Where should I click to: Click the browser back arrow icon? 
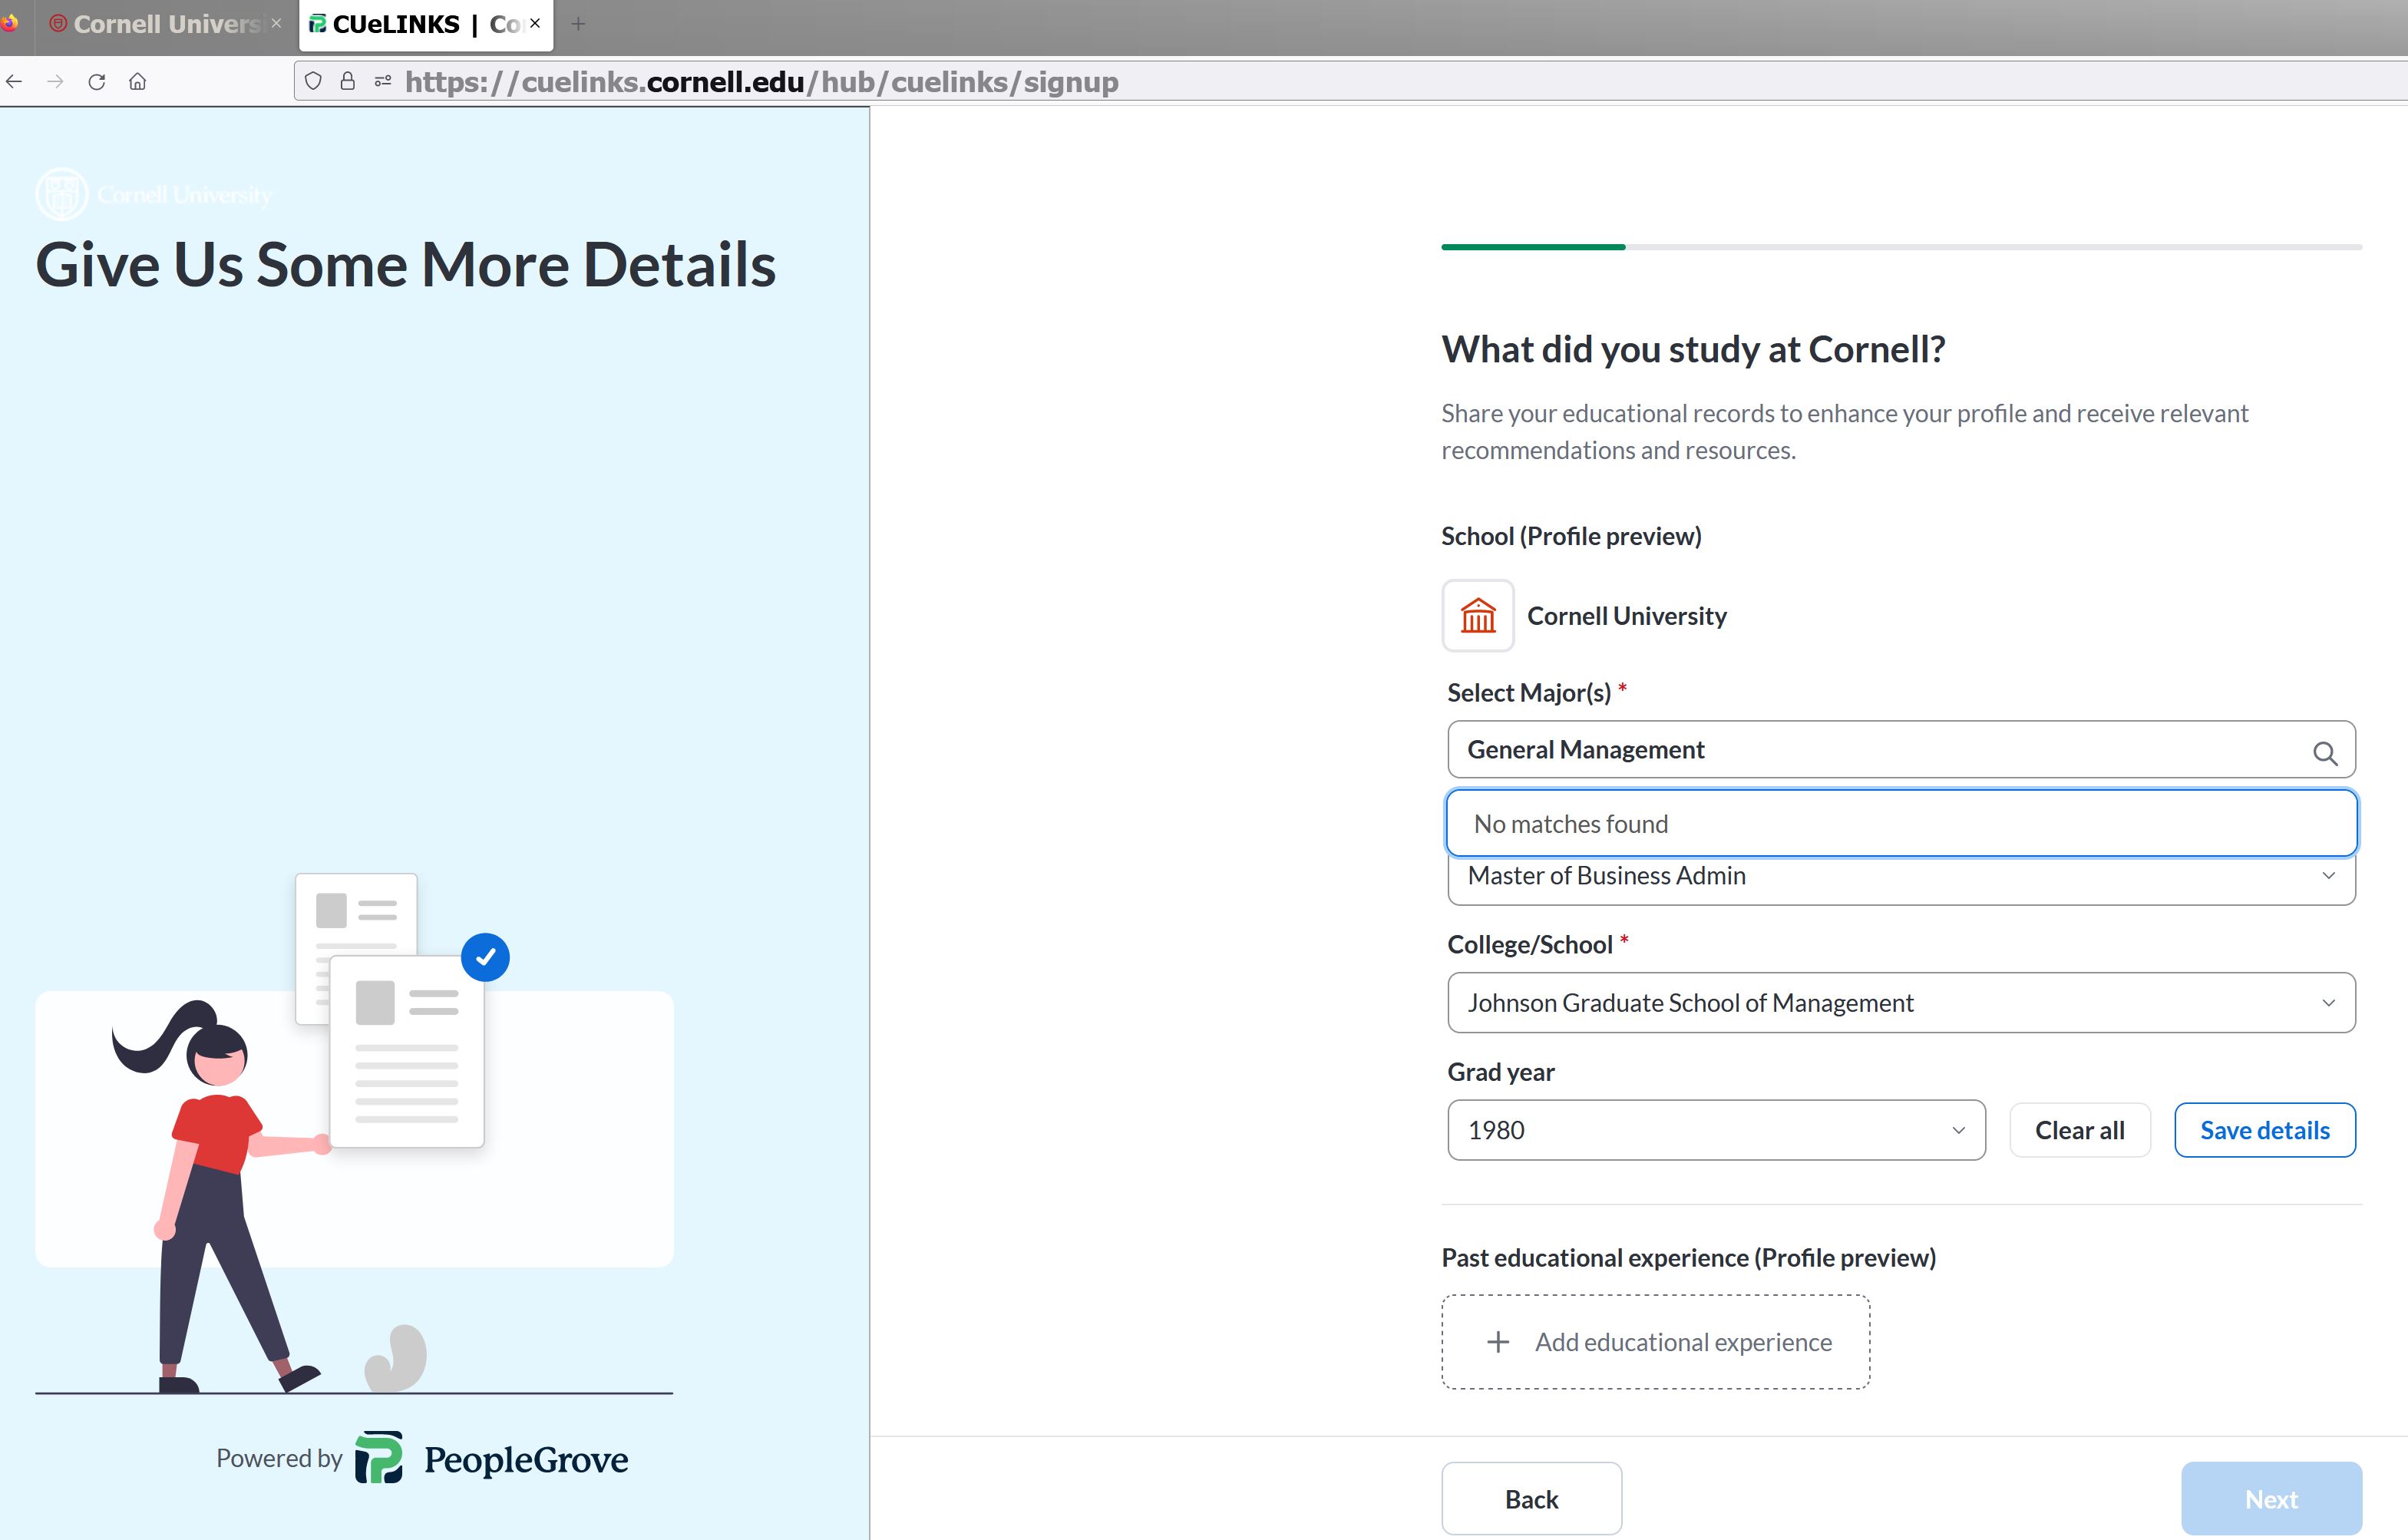click(15, 82)
